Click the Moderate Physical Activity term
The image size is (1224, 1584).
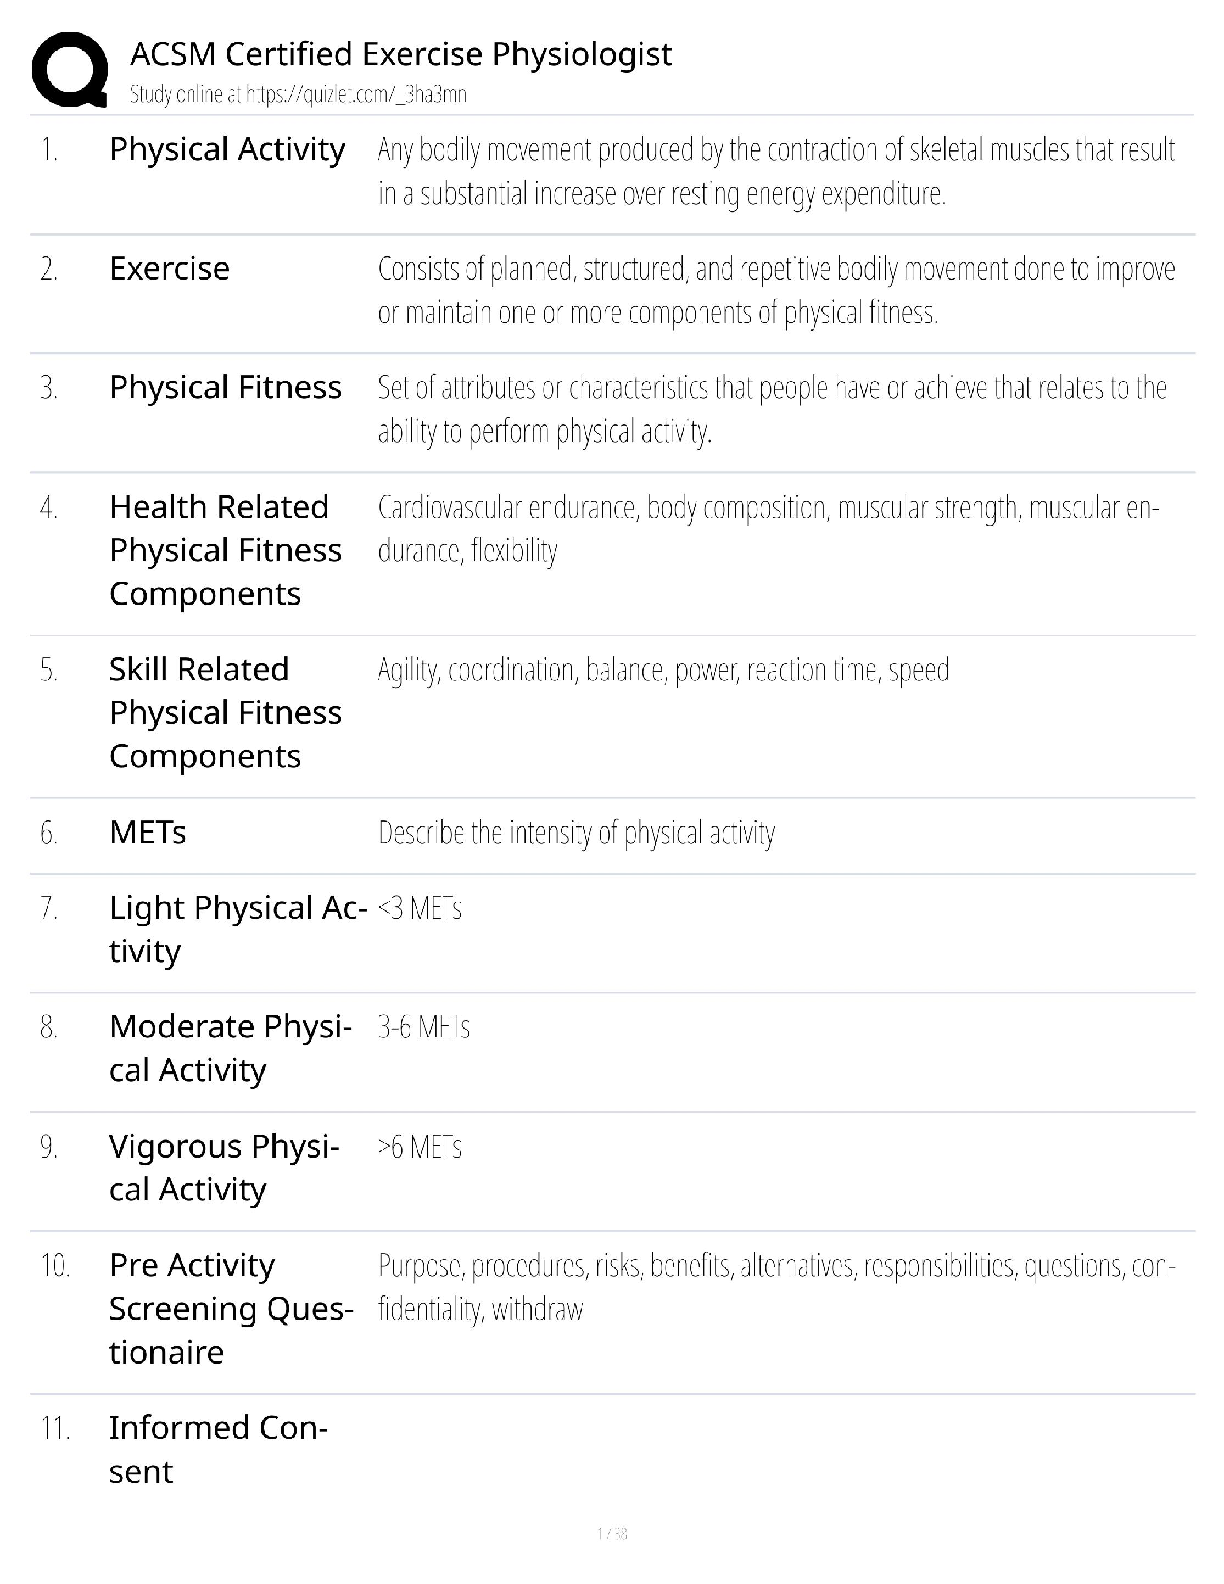(230, 1048)
